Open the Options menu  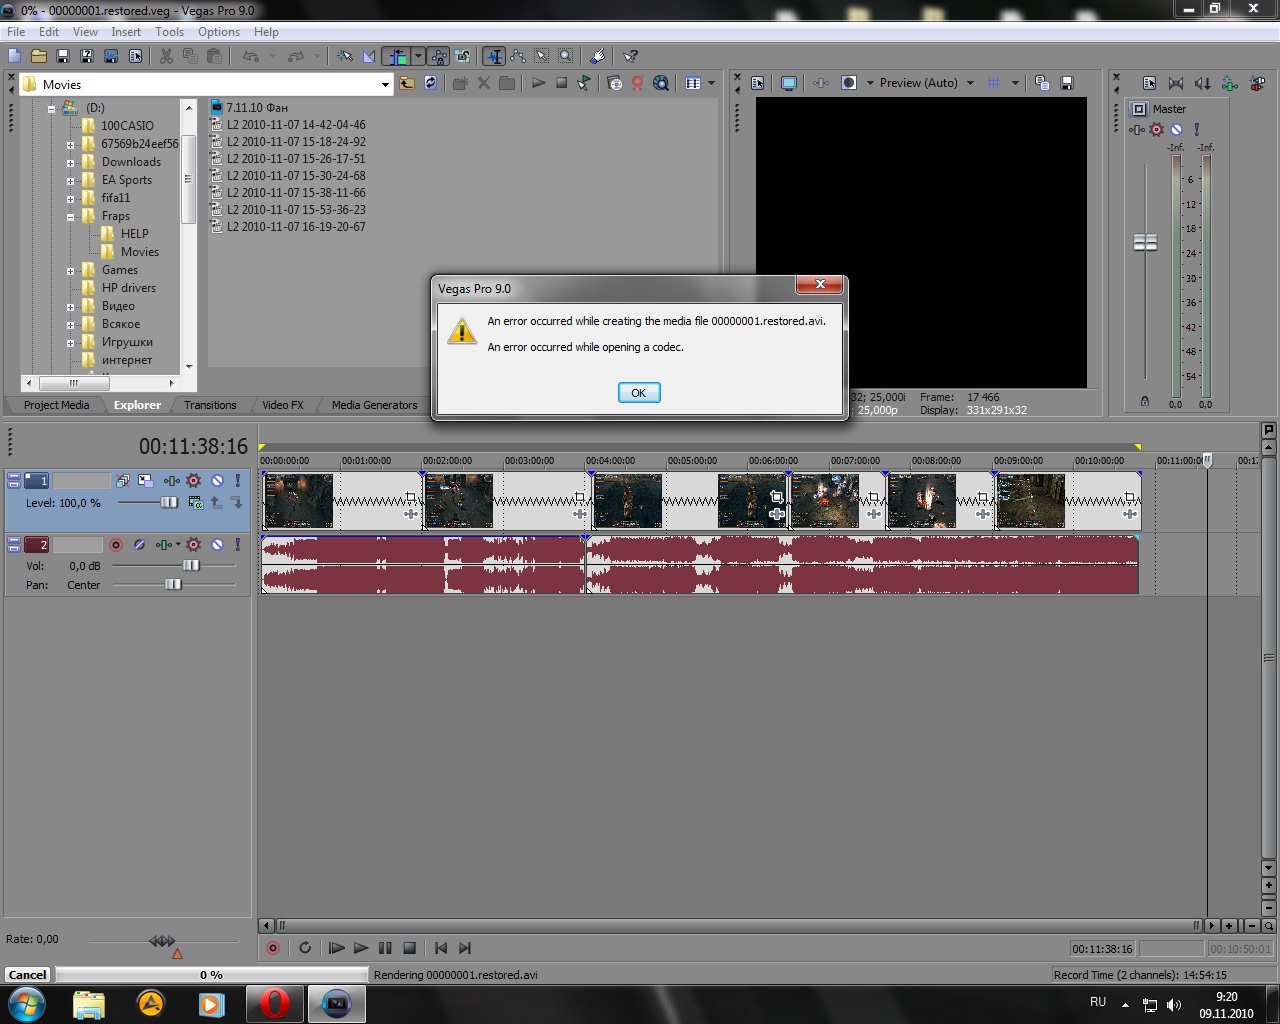(219, 32)
